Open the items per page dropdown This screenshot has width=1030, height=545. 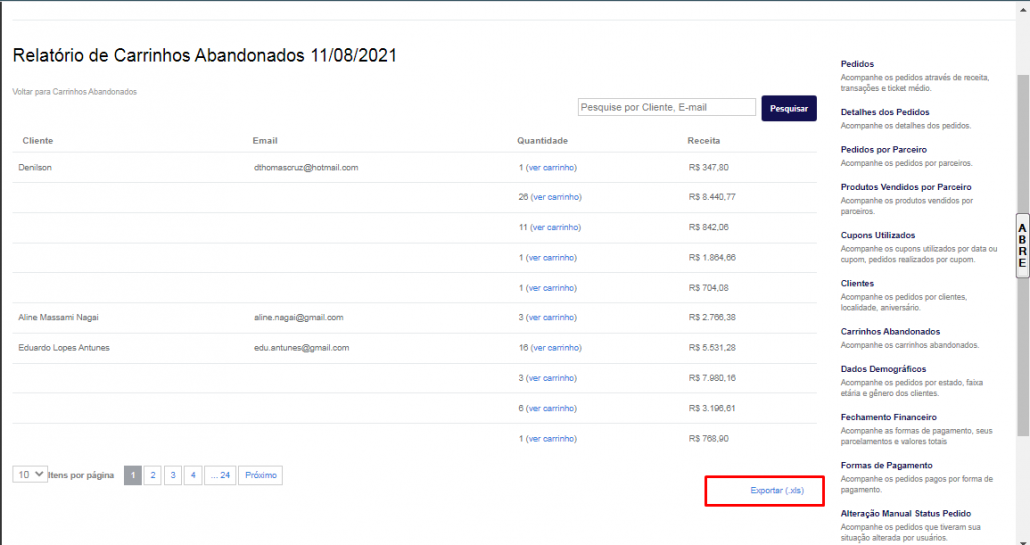pos(30,475)
